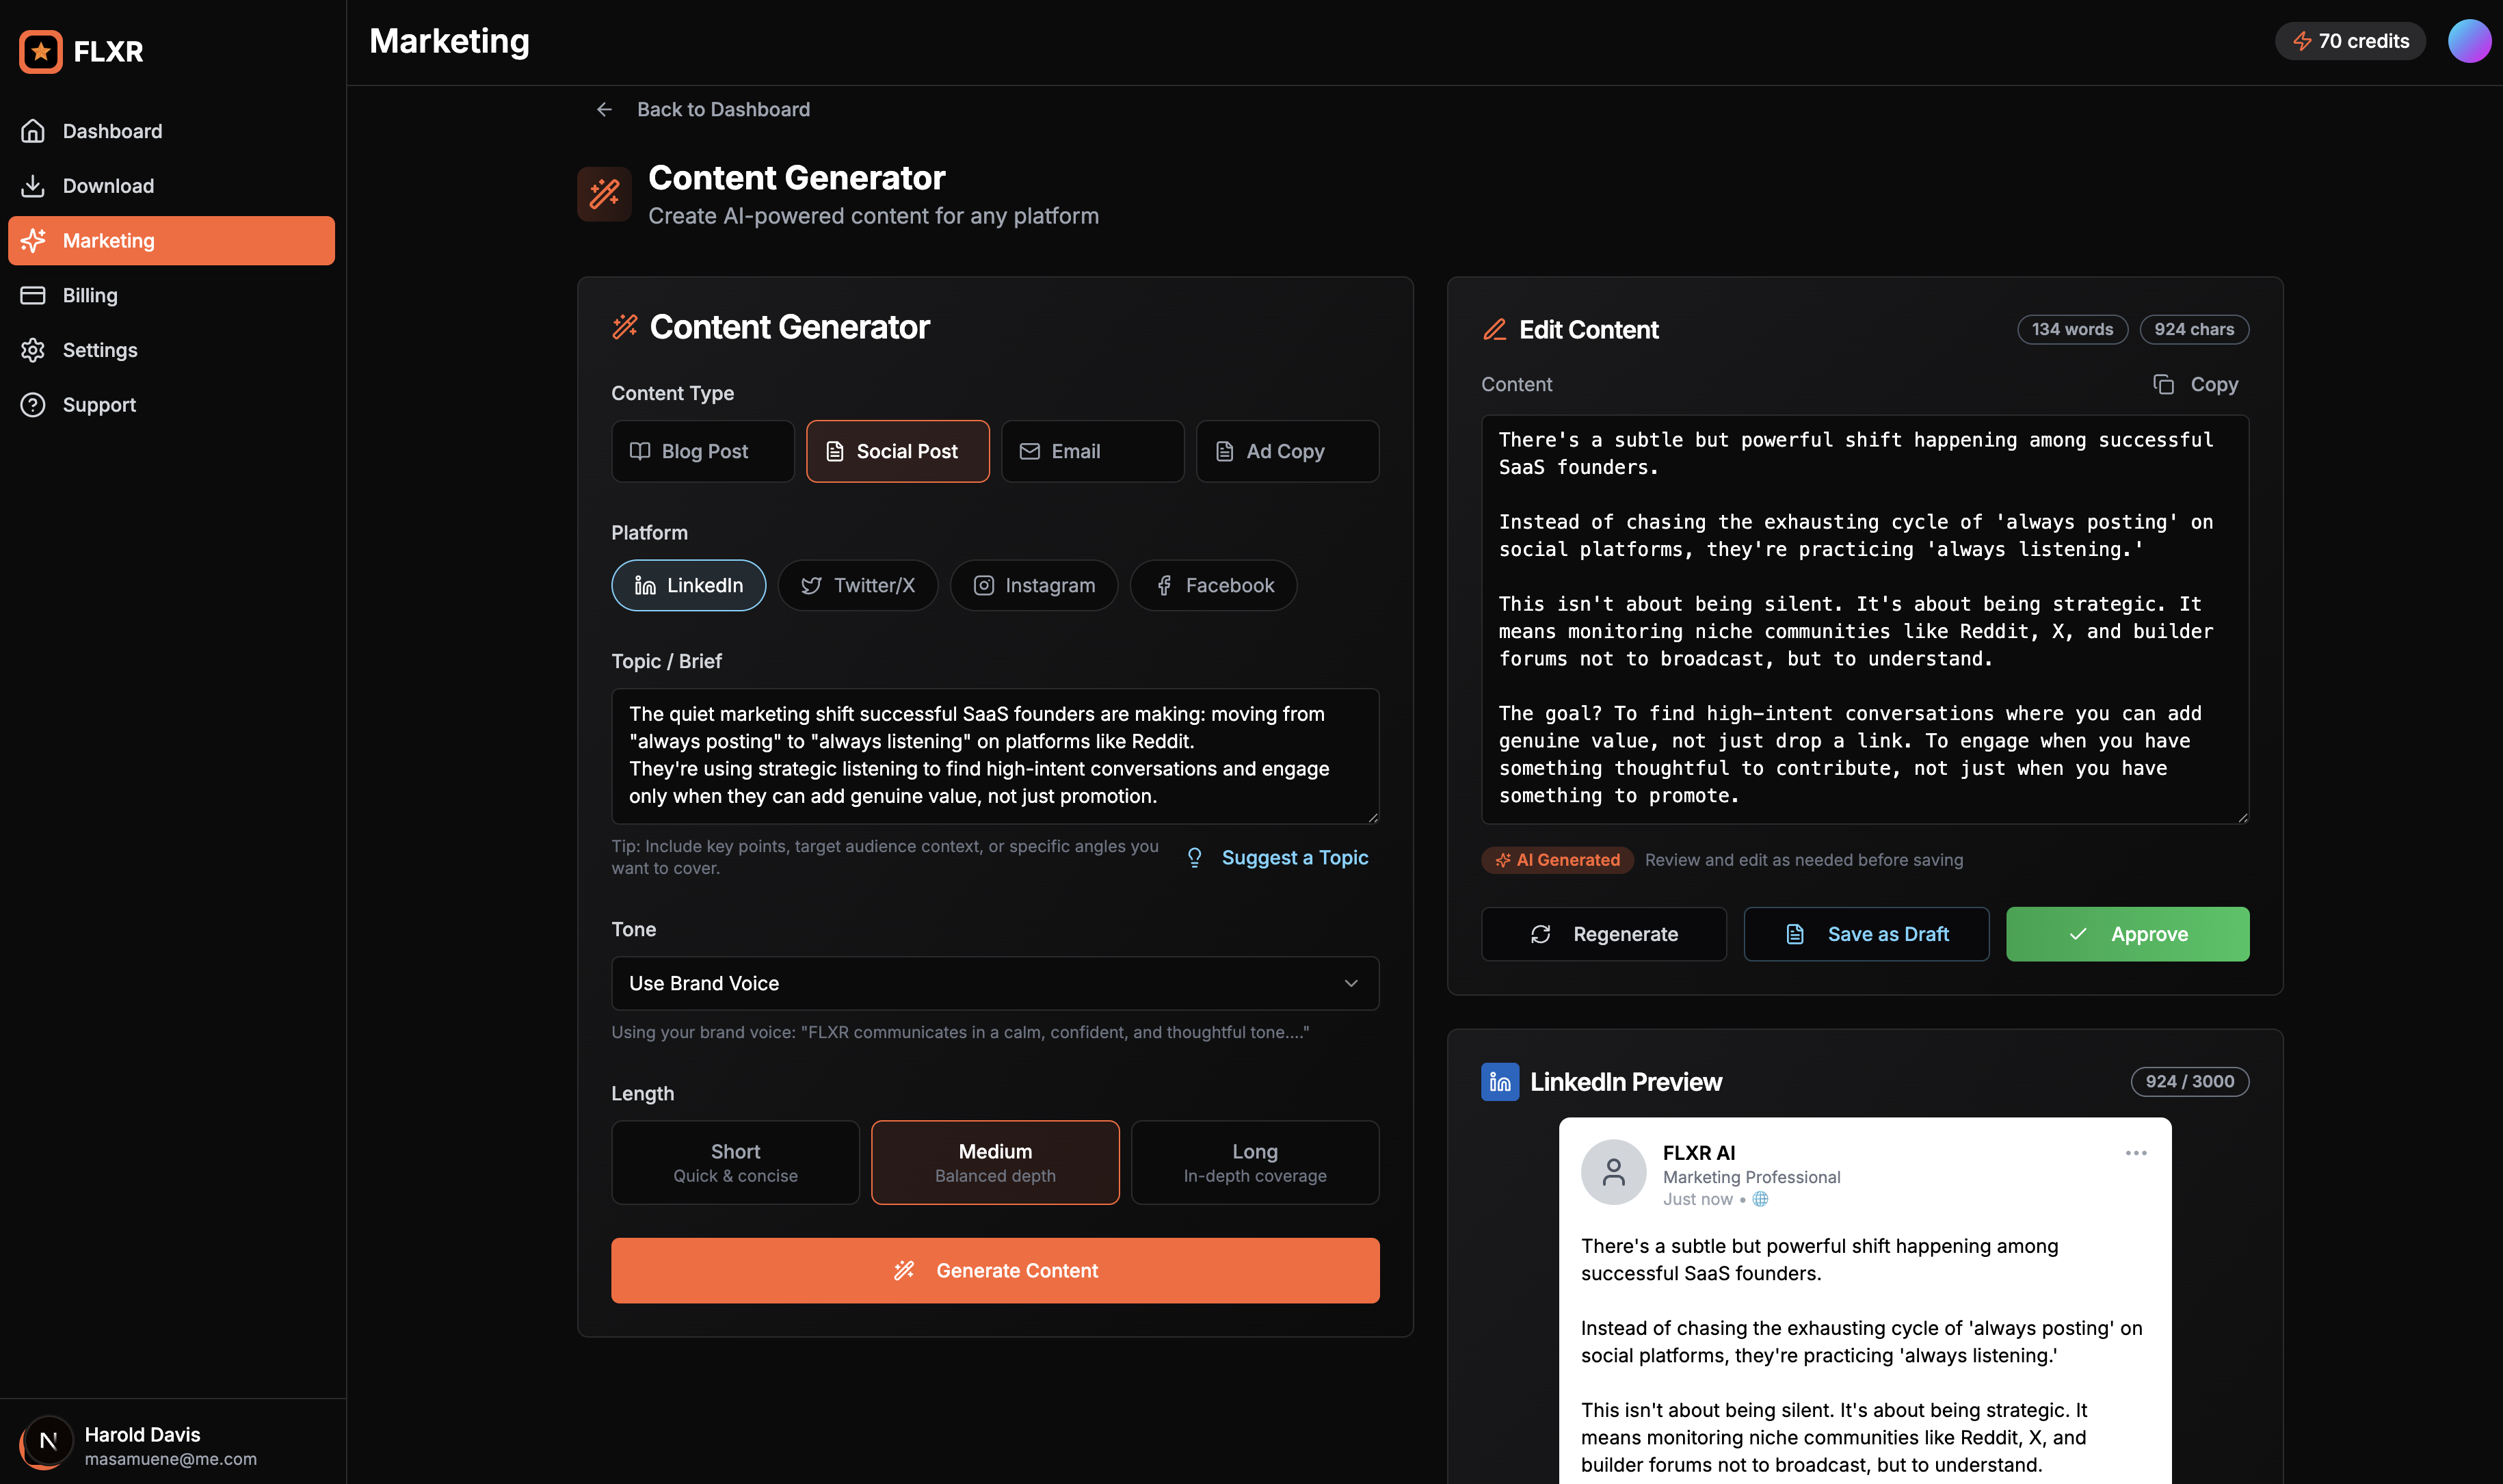Switch to the Ad Copy tab
This screenshot has height=1484, width=2503.
coord(1286,451)
